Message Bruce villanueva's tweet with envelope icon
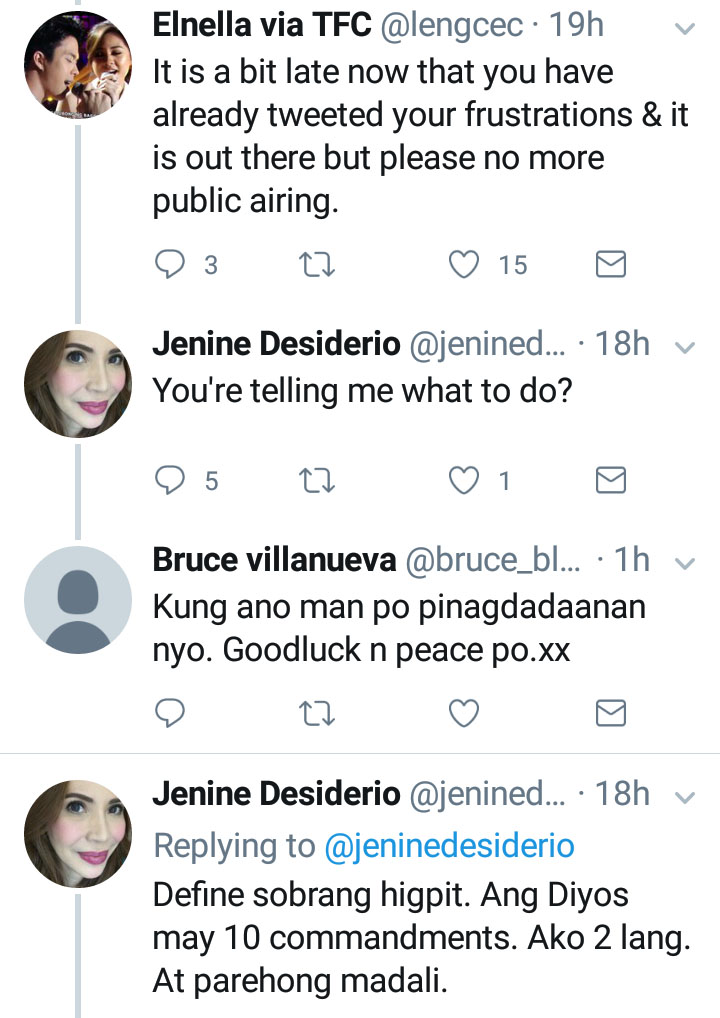This screenshot has width=720, height=1018. click(x=610, y=712)
